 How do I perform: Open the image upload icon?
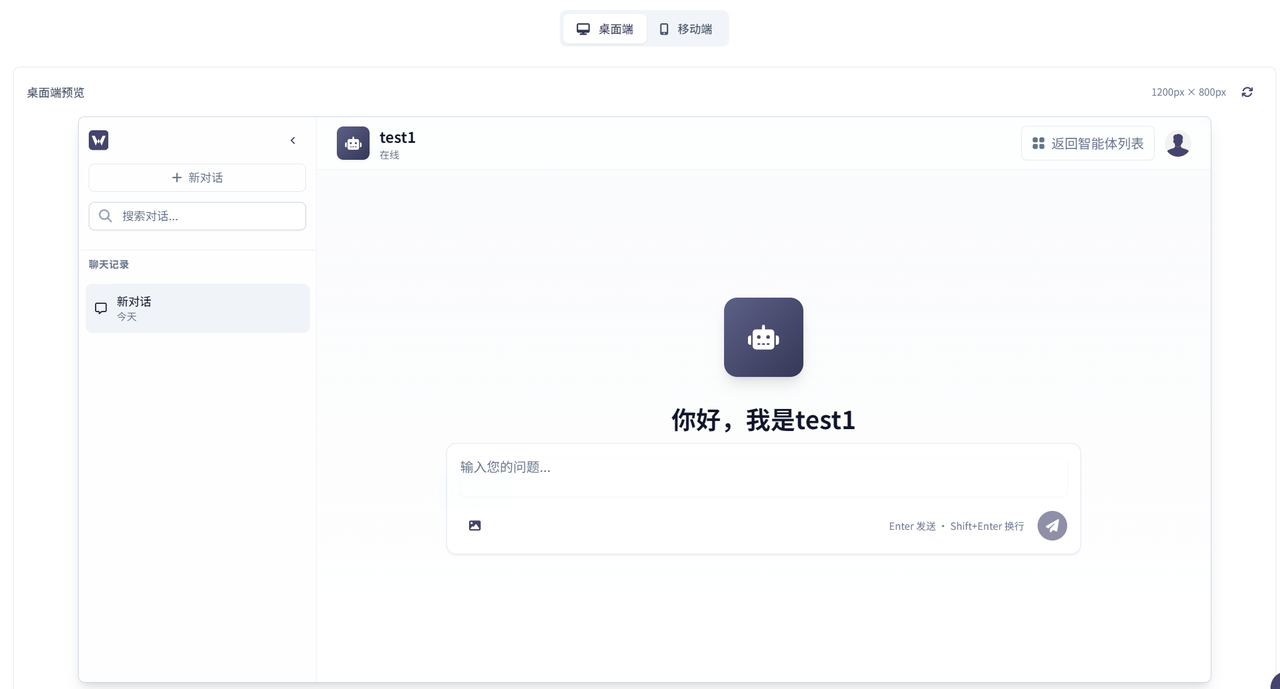pos(474,525)
